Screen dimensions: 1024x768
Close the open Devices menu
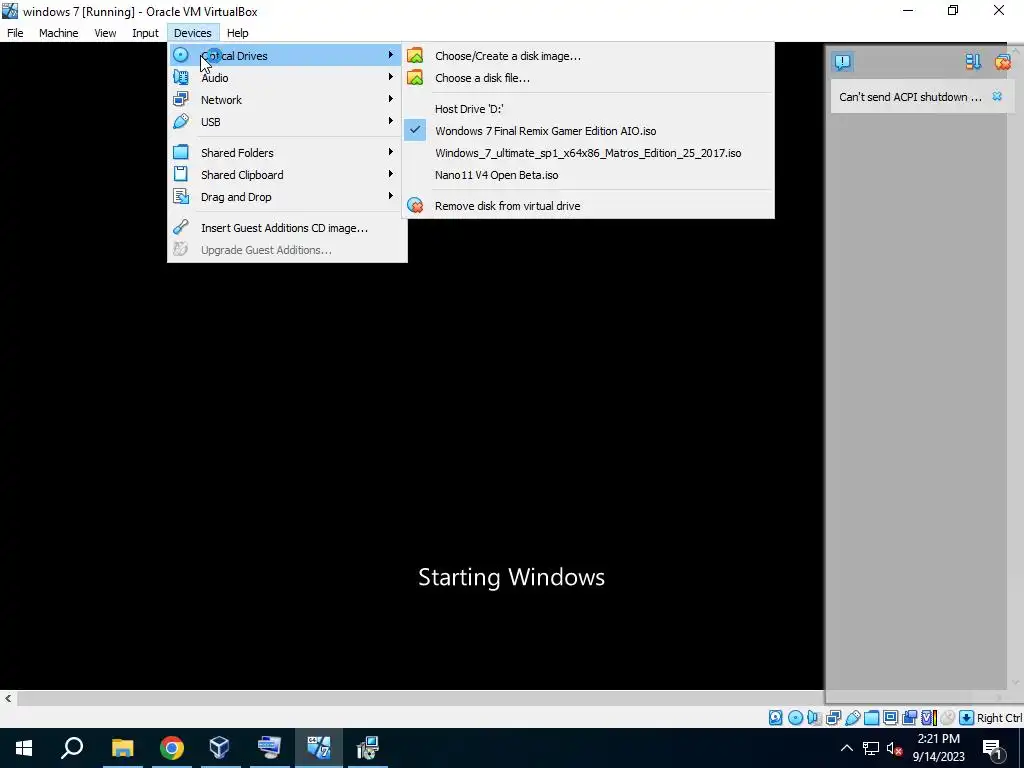tap(193, 33)
